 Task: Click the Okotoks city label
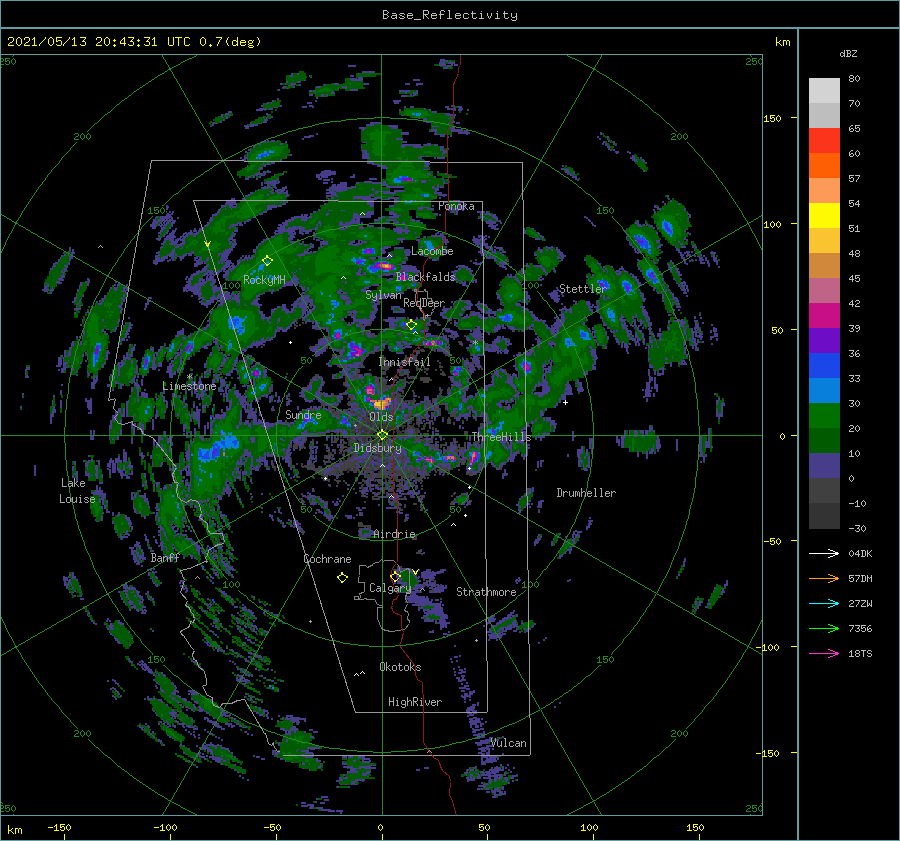(400, 667)
